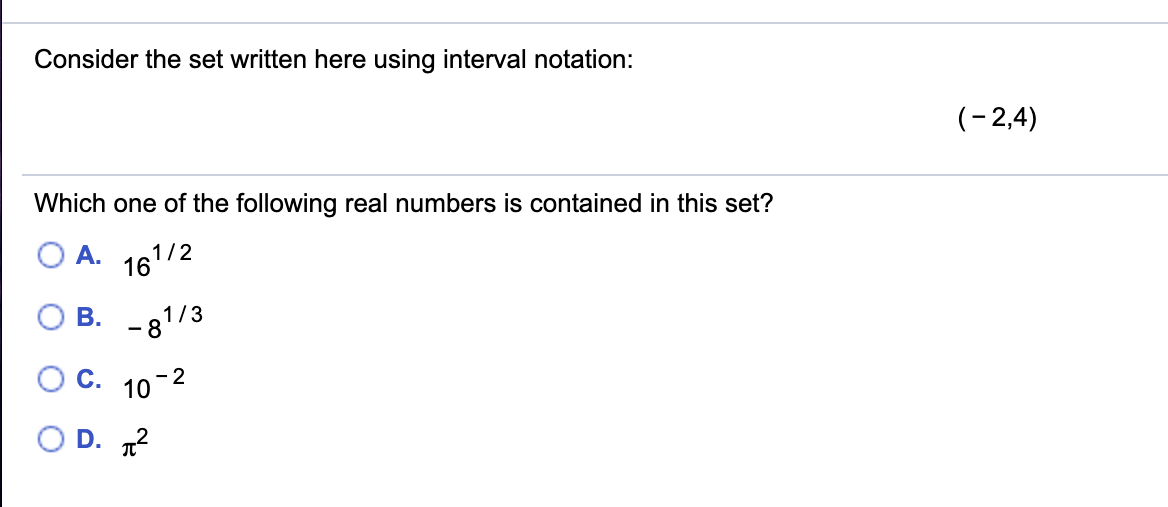Click the divider line above the question
This screenshot has height=507, width=1168.
[x=595, y=175]
